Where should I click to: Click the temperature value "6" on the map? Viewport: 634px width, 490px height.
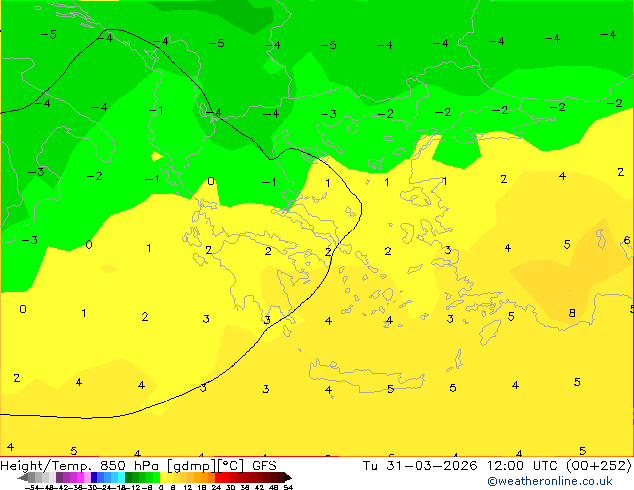[x=627, y=240]
